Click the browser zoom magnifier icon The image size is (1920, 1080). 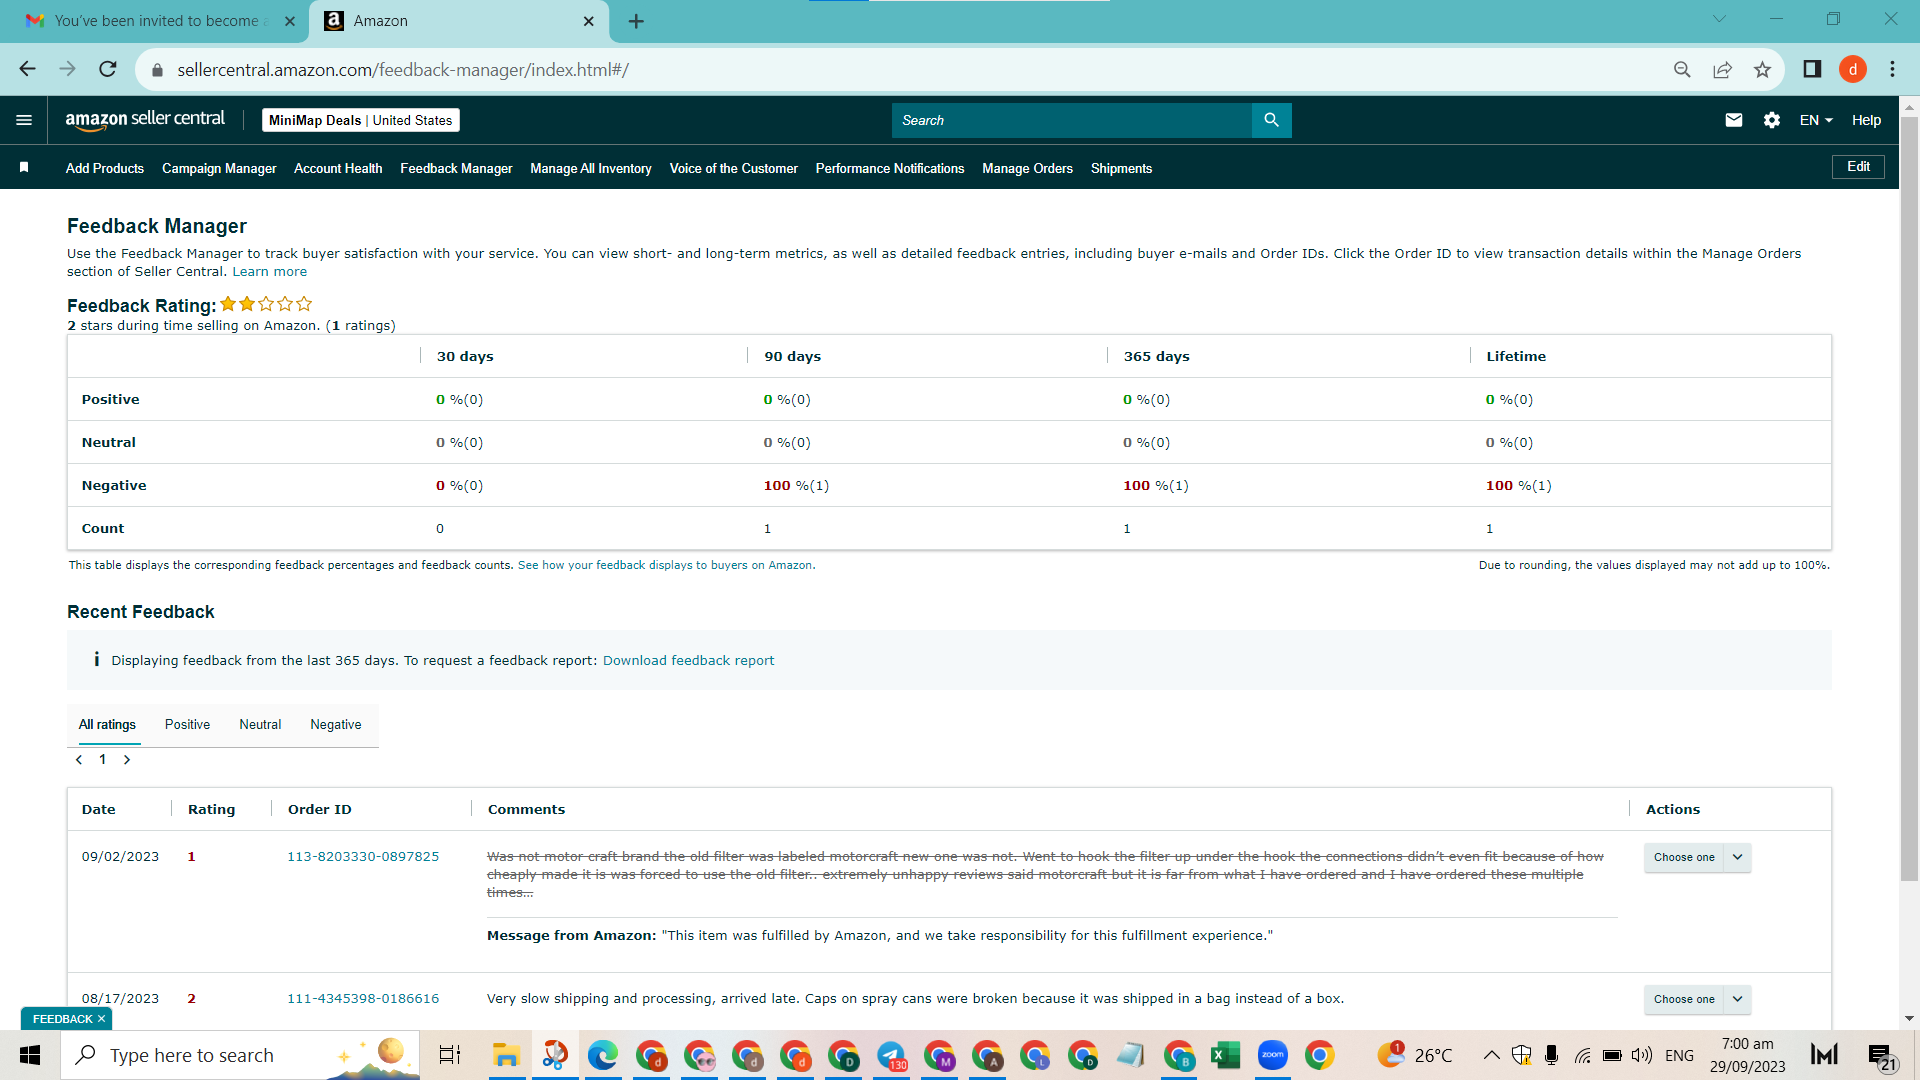[x=1682, y=69]
